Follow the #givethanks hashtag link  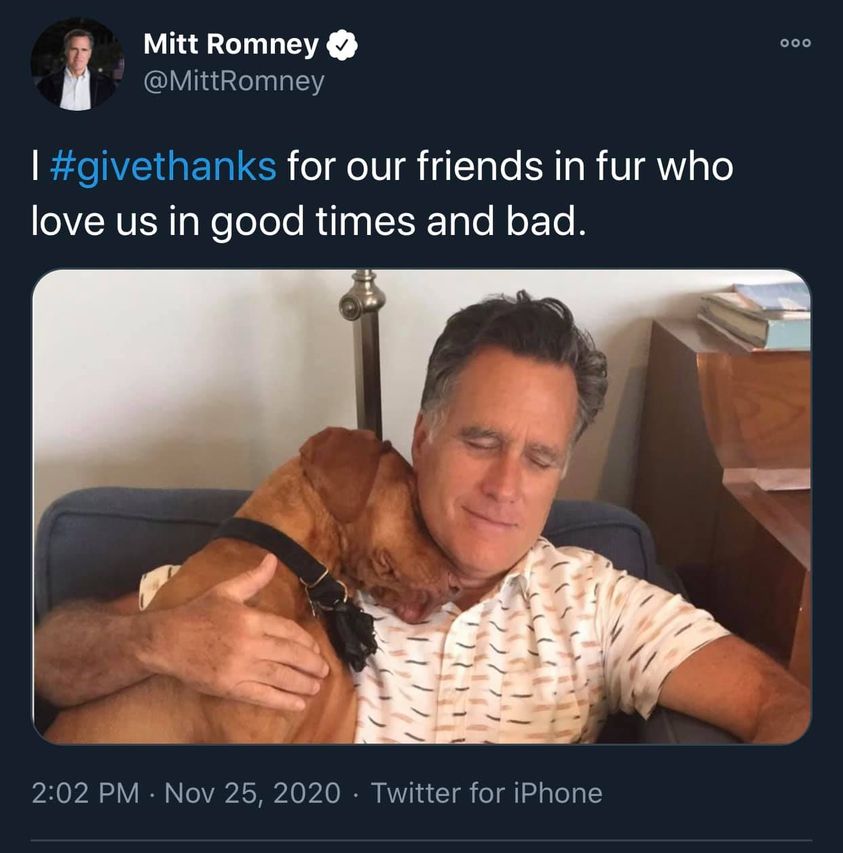coord(162,164)
